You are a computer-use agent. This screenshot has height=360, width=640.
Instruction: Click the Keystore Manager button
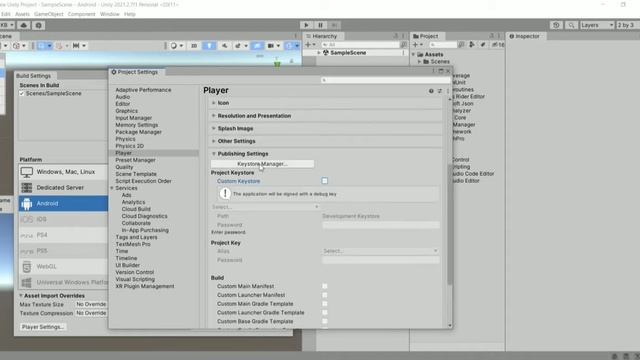click(262, 164)
